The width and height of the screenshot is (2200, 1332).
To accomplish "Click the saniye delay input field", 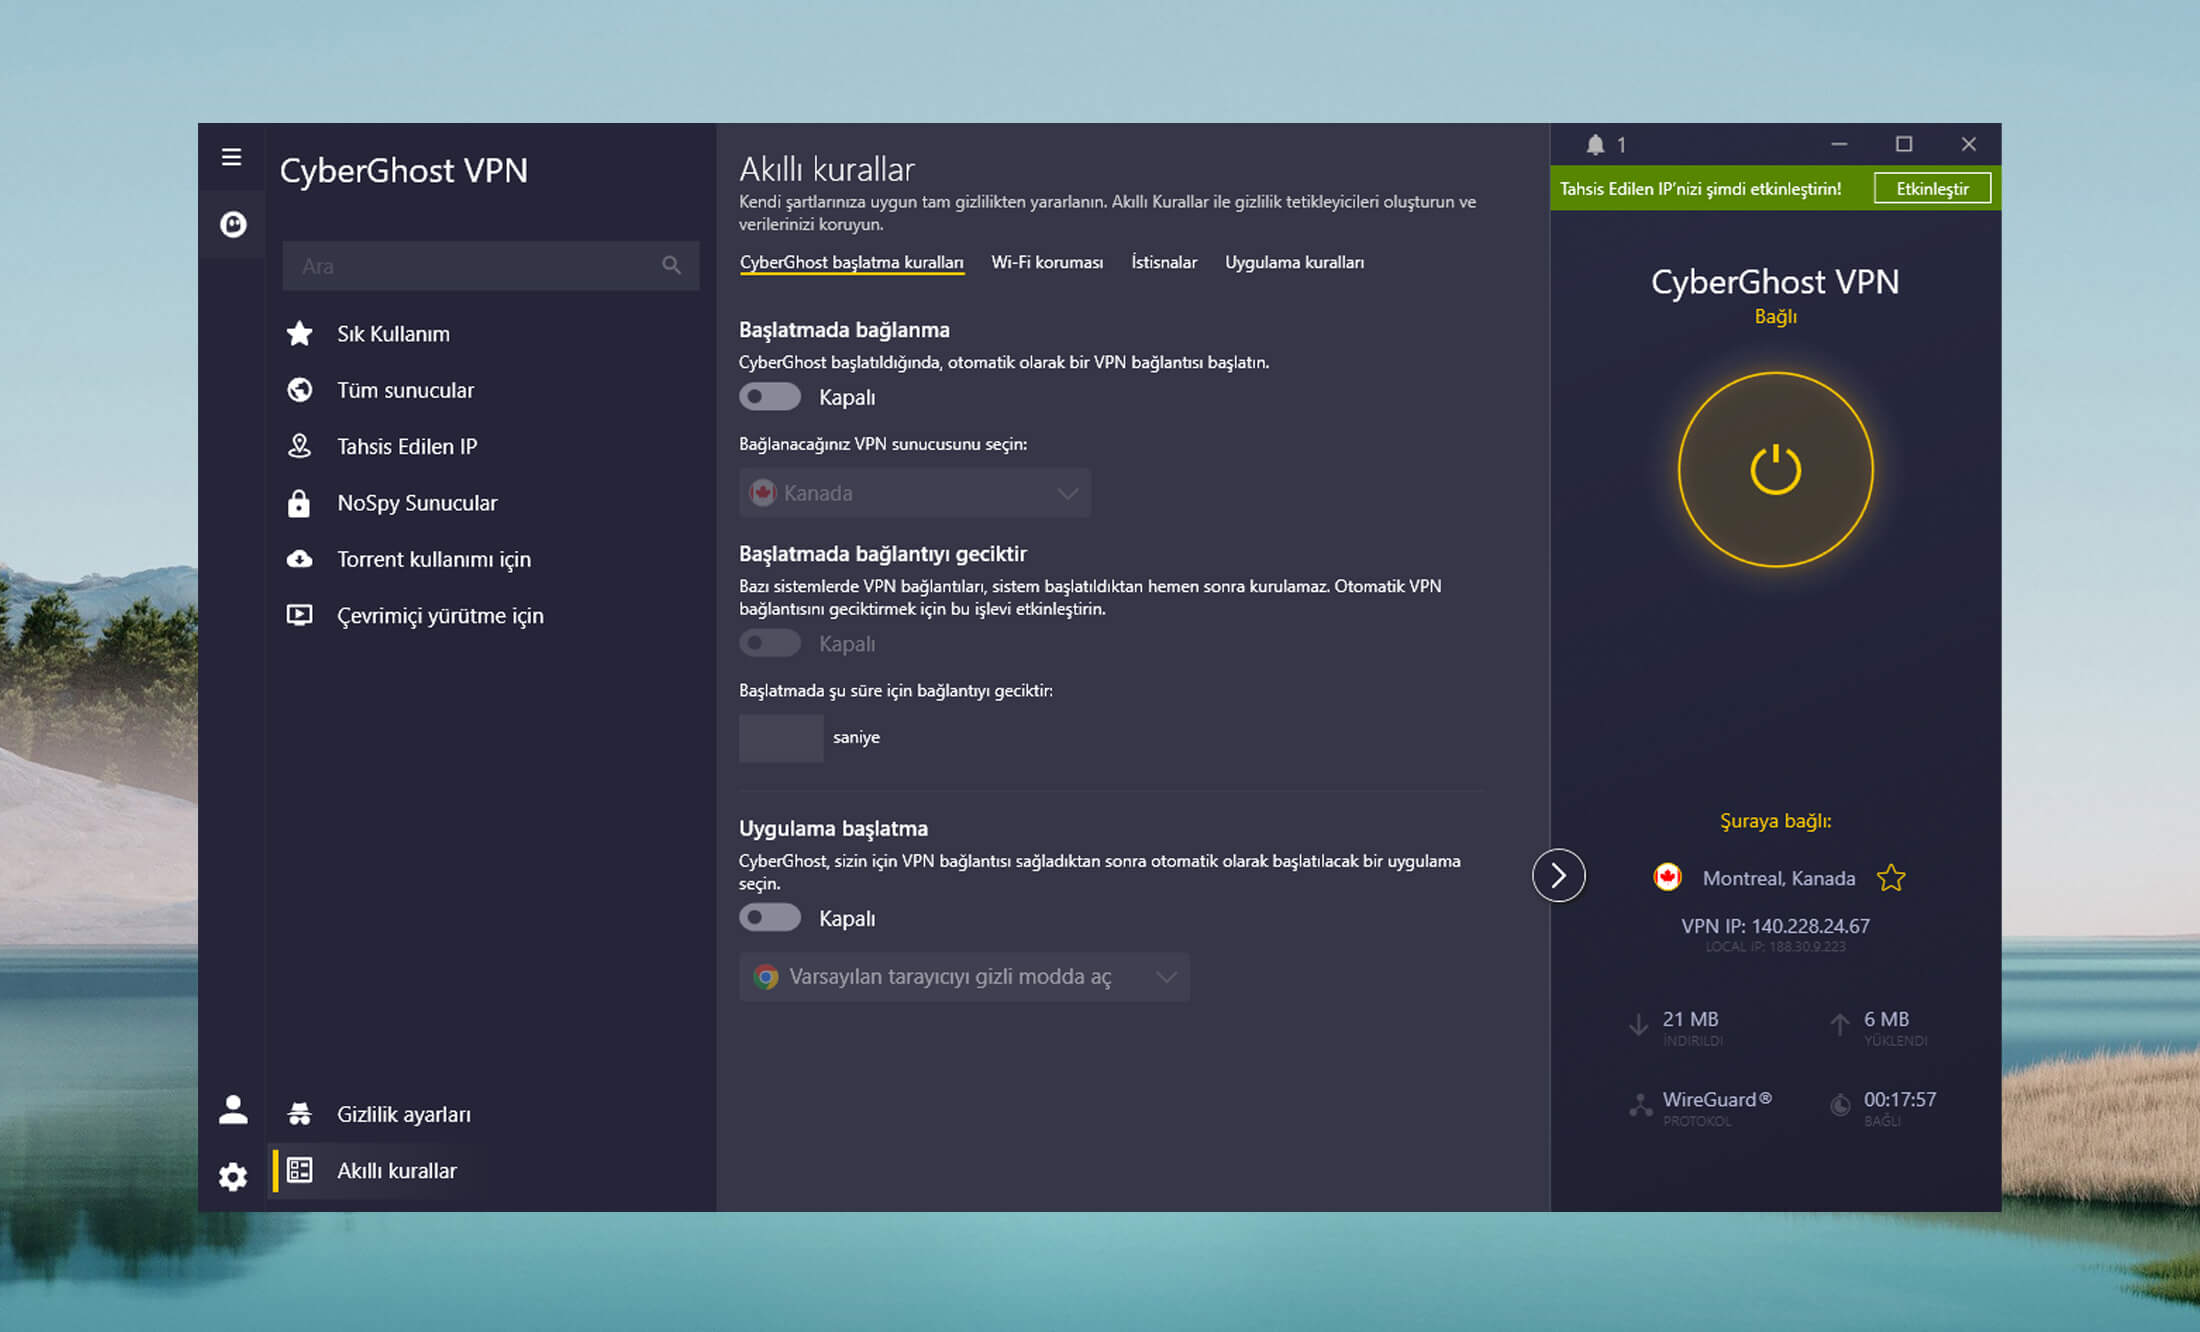I will 778,737.
